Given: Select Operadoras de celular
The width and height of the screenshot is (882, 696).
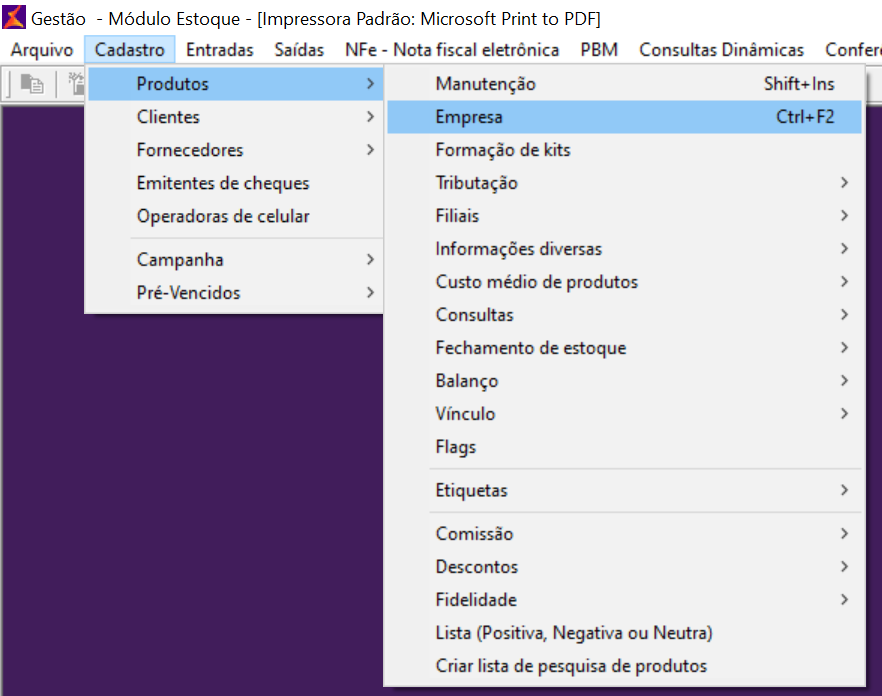Looking at the screenshot, I should tap(223, 216).
